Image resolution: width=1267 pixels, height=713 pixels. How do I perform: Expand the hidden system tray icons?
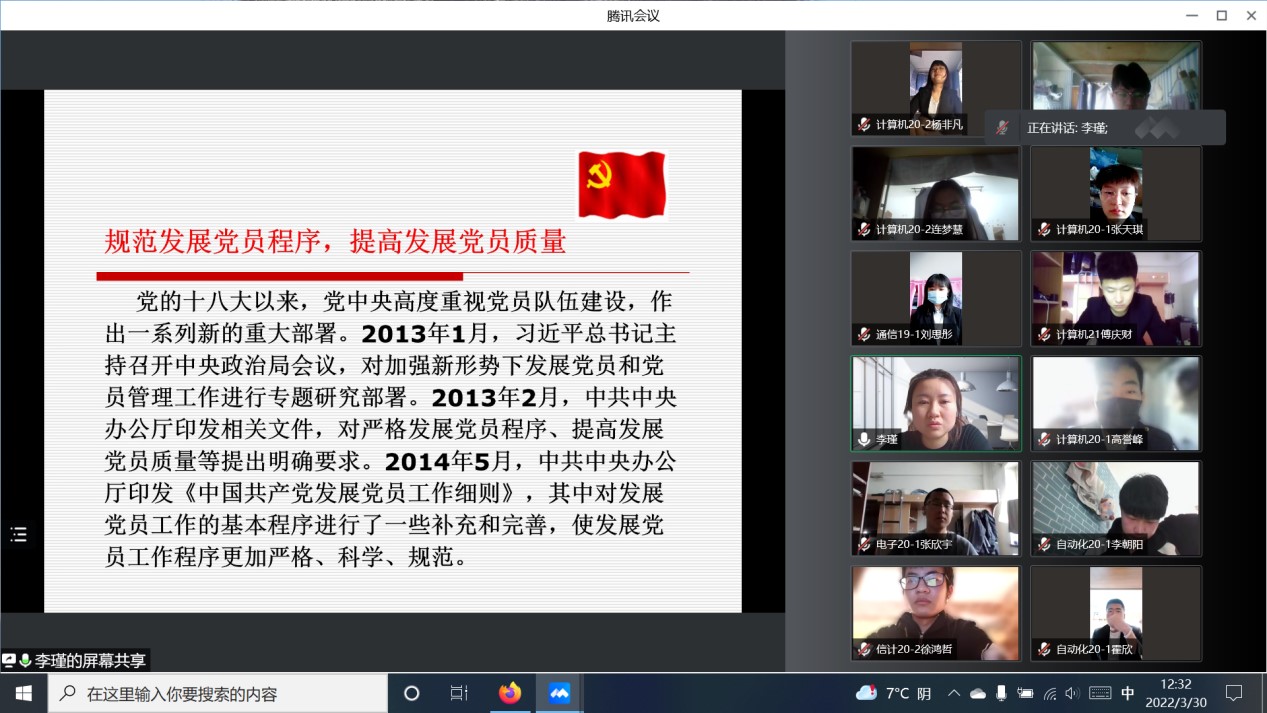[954, 693]
